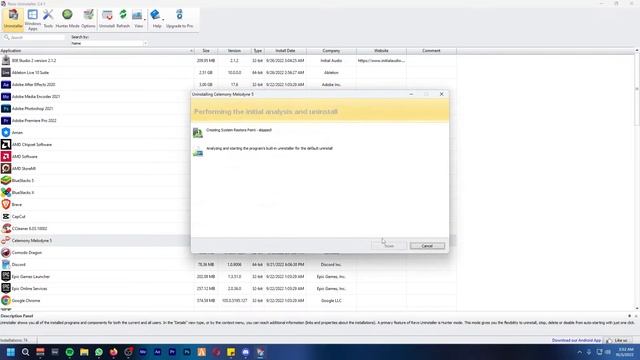This screenshot has height=360, width=640.
Task: Select the AMD StoreMI row text
Action: 24,169
